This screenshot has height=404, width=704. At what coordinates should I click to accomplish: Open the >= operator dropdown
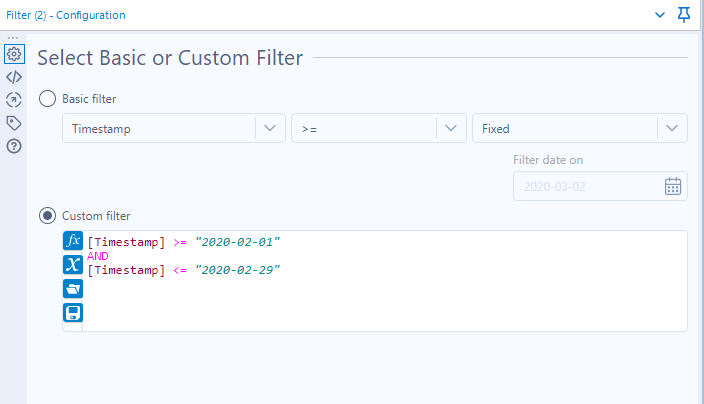pos(451,128)
